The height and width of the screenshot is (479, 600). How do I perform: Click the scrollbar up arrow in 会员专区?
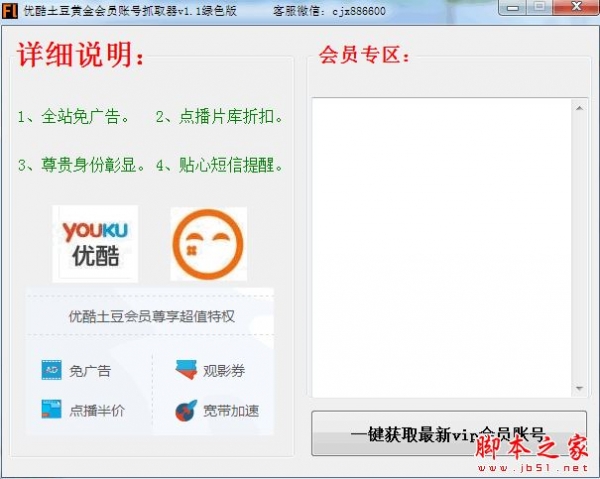coord(579,108)
